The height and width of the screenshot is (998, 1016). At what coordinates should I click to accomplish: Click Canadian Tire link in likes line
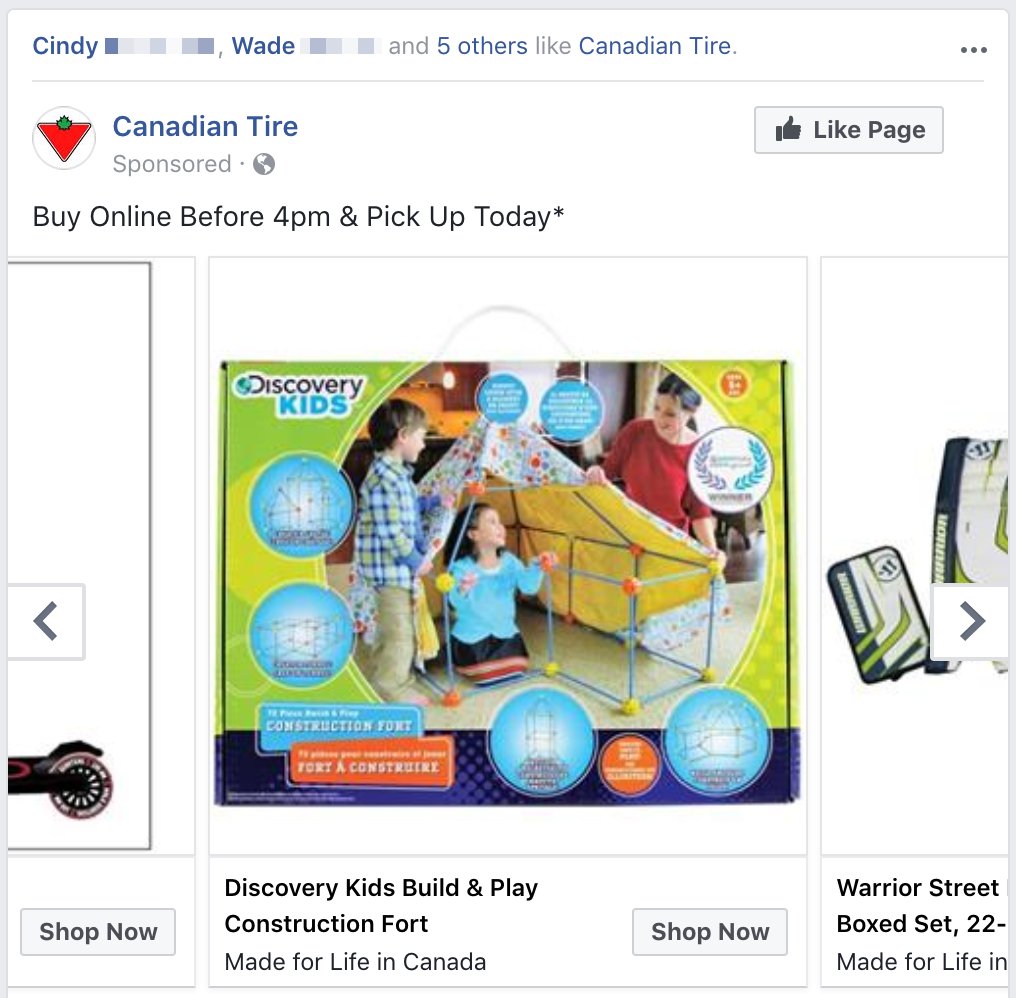click(655, 46)
